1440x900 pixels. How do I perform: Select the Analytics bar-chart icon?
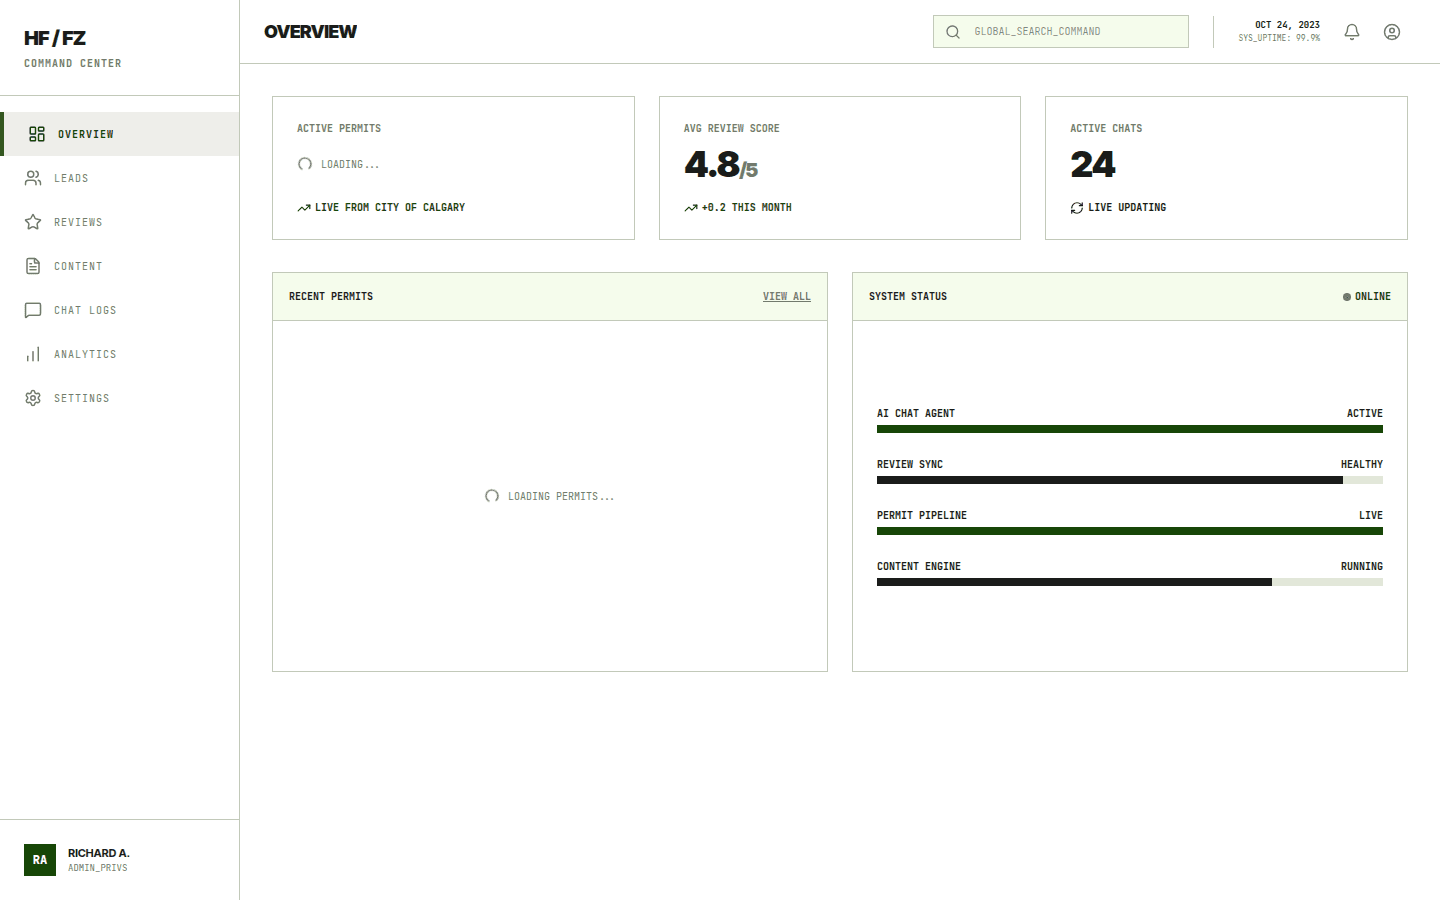pyautogui.click(x=33, y=353)
